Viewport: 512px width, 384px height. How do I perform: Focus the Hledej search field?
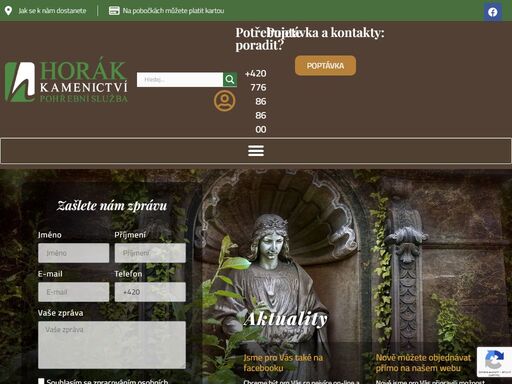[180, 79]
